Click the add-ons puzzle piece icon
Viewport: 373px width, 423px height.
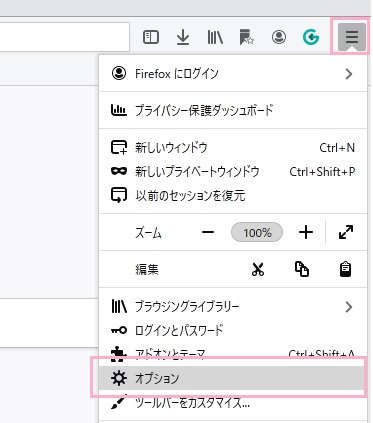[x=119, y=354]
